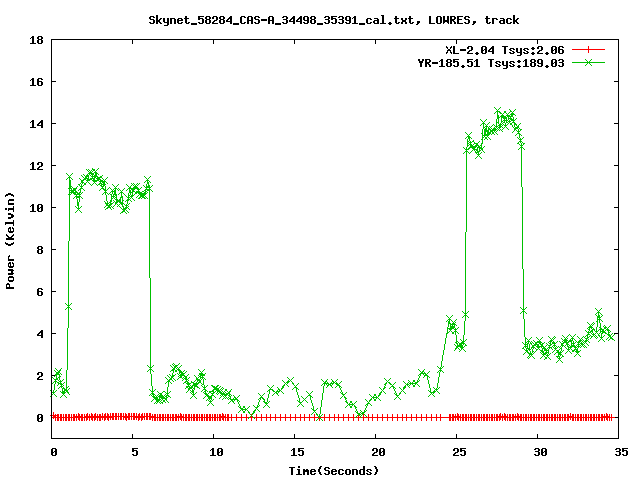This screenshot has width=640, height=480.
Task: Click the plot title Skynet_58284_CAS-A_34498_35391_cal.txt
Action: 333,20
